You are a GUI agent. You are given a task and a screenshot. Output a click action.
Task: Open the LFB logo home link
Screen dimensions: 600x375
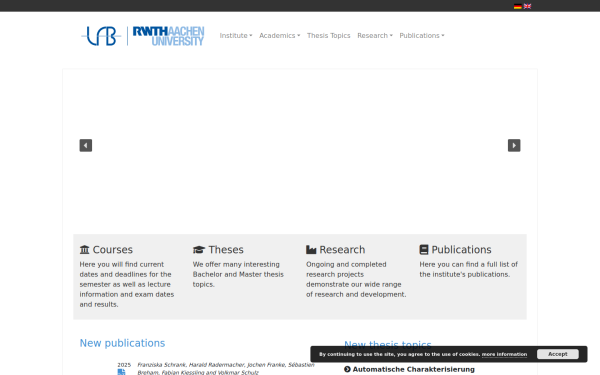101,36
